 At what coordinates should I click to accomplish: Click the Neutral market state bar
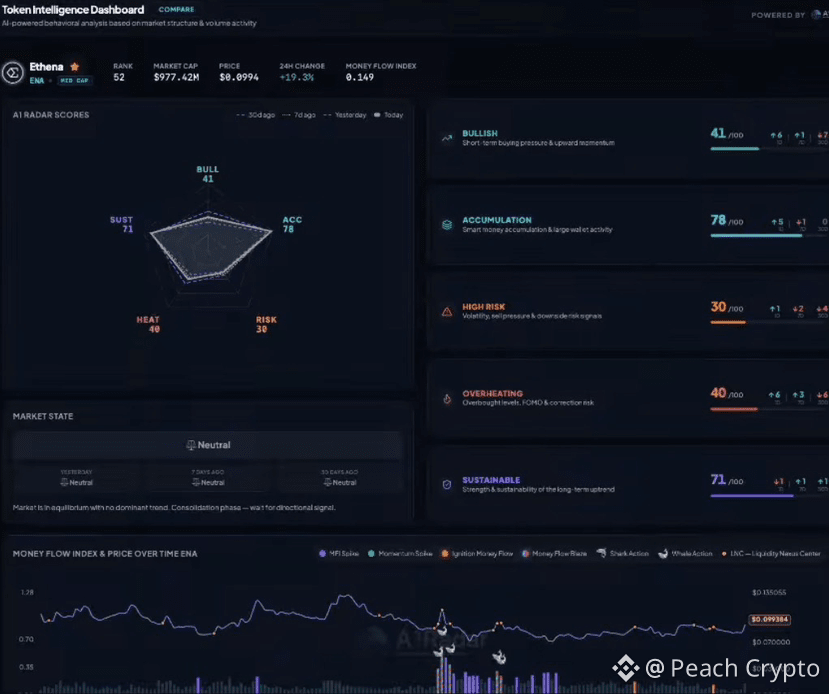[x=208, y=445]
